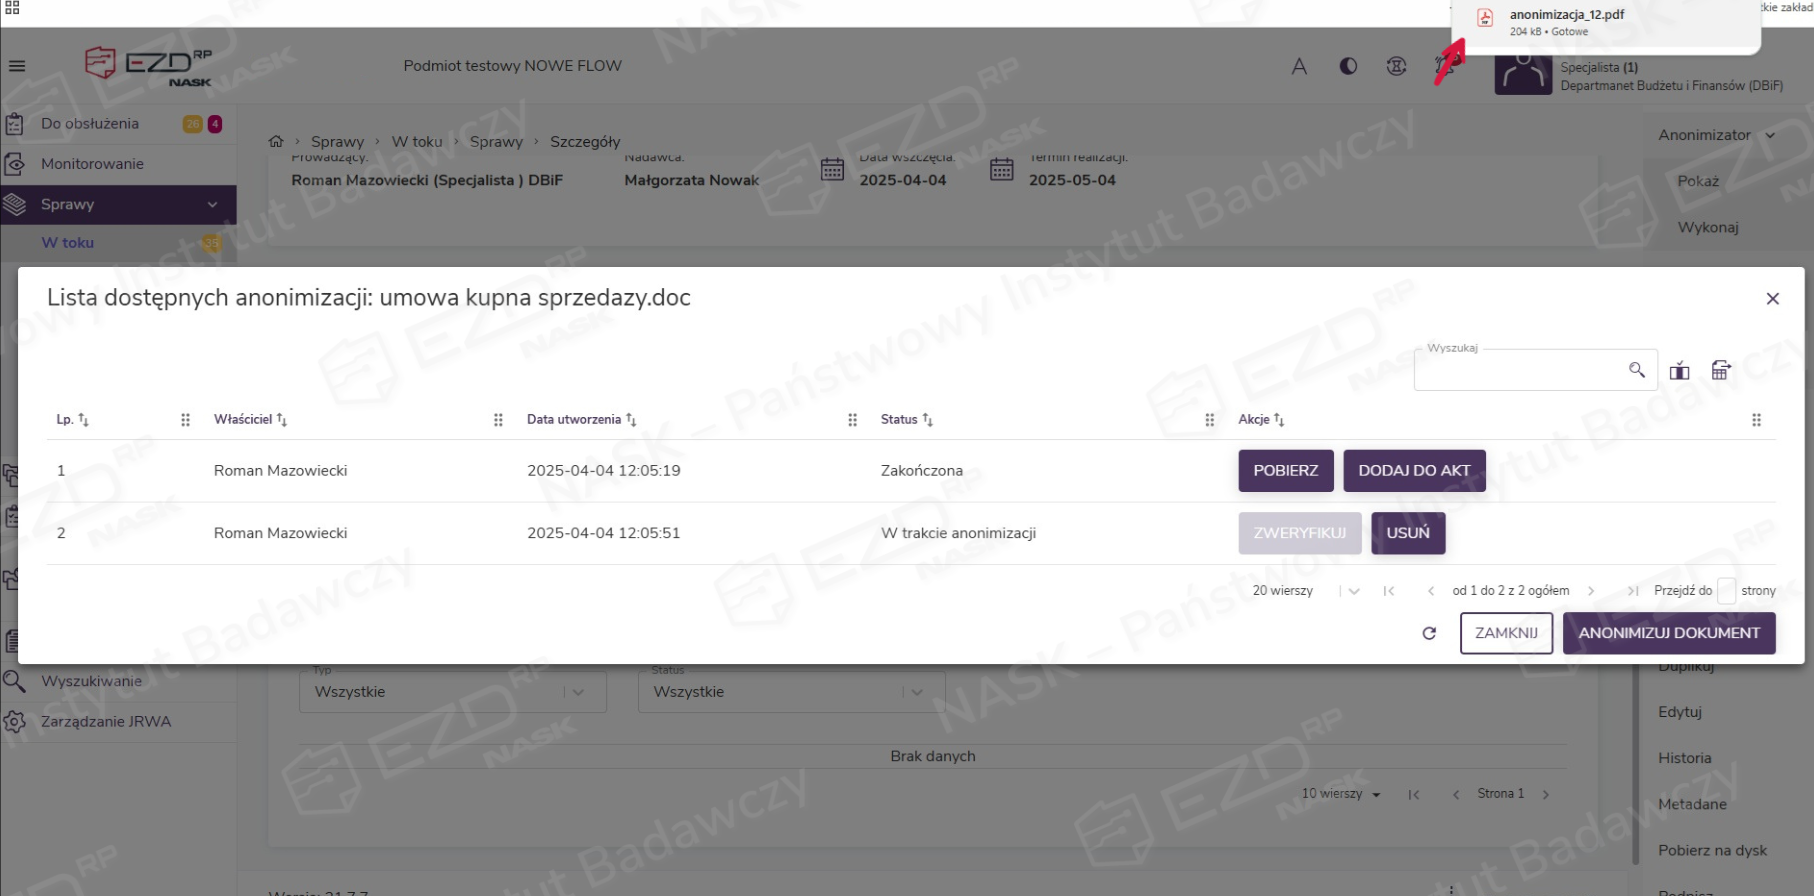Click the home breadcrumb icon

[276, 141]
